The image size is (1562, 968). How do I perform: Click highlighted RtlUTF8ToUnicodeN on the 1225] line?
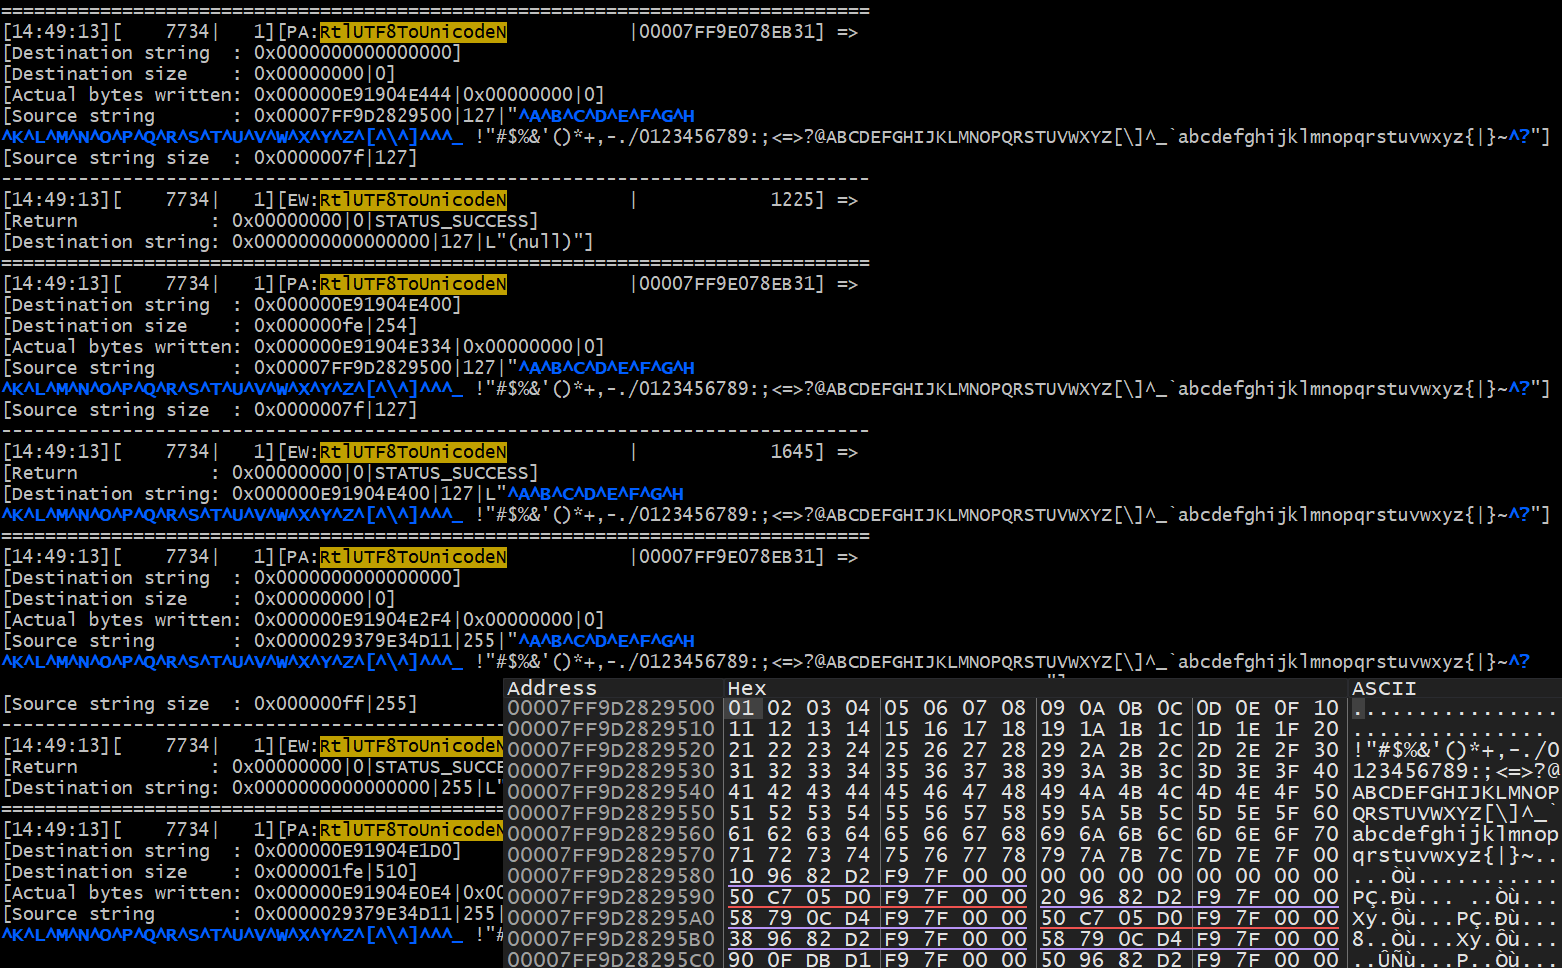click(x=413, y=200)
